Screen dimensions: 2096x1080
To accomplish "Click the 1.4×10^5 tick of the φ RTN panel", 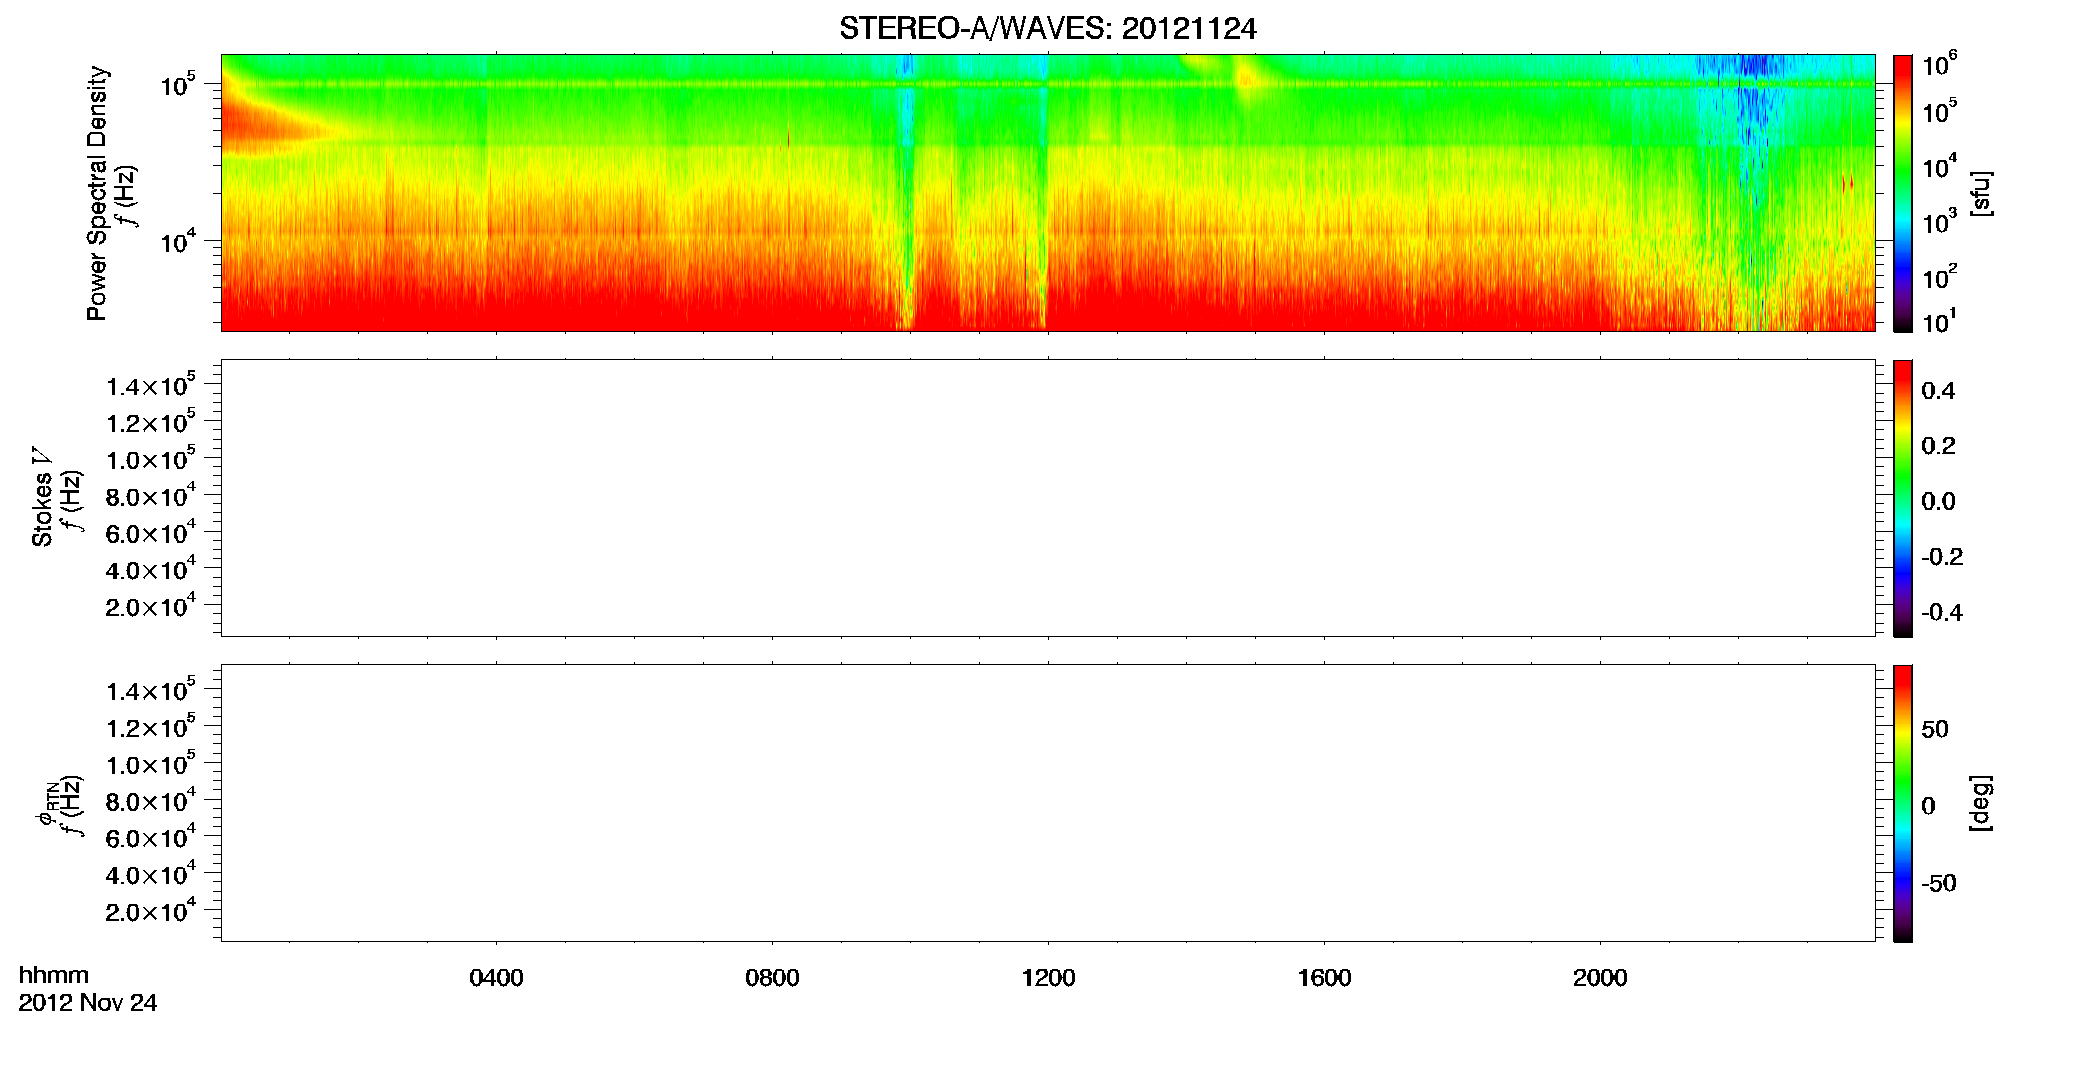I will pos(151,689).
